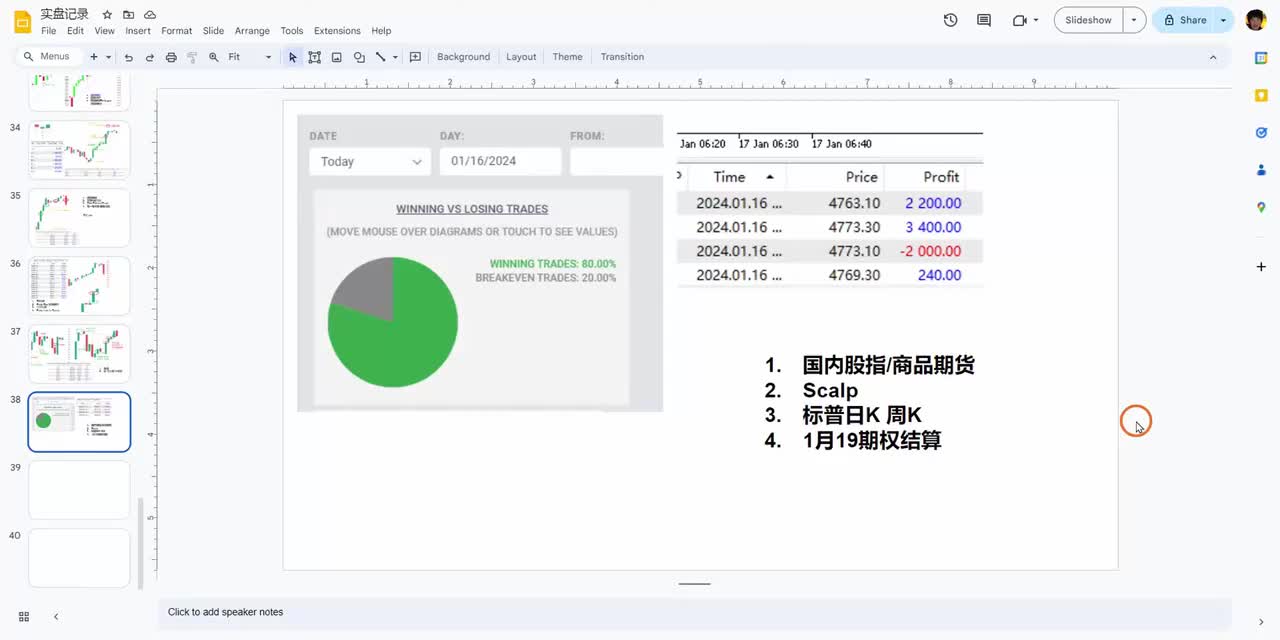
Task: Check the cloud save status icon
Action: coord(150,15)
